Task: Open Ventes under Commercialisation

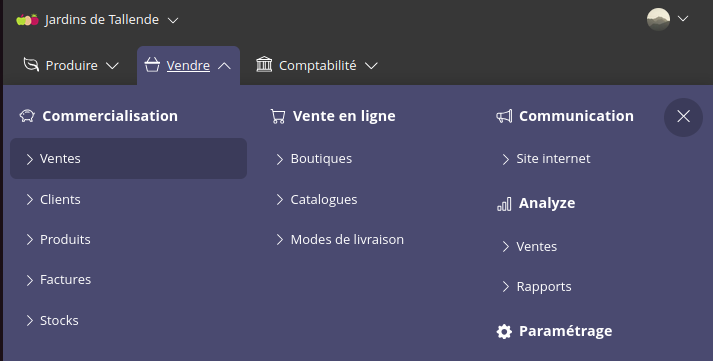Action: tap(128, 159)
